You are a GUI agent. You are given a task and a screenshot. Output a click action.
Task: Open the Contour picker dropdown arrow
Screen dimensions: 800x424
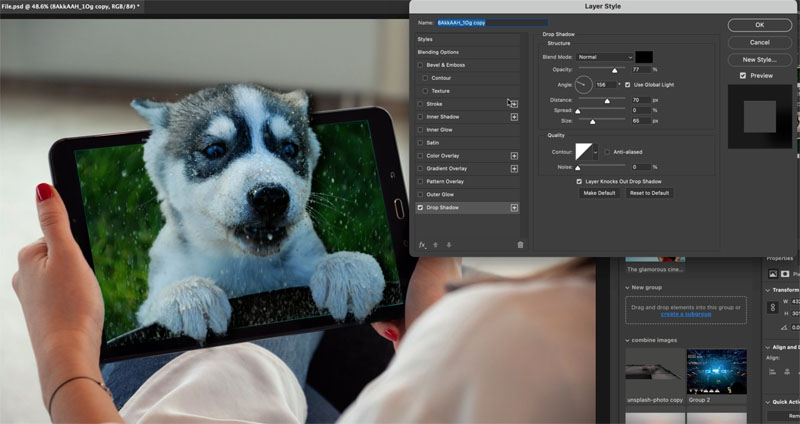point(595,152)
